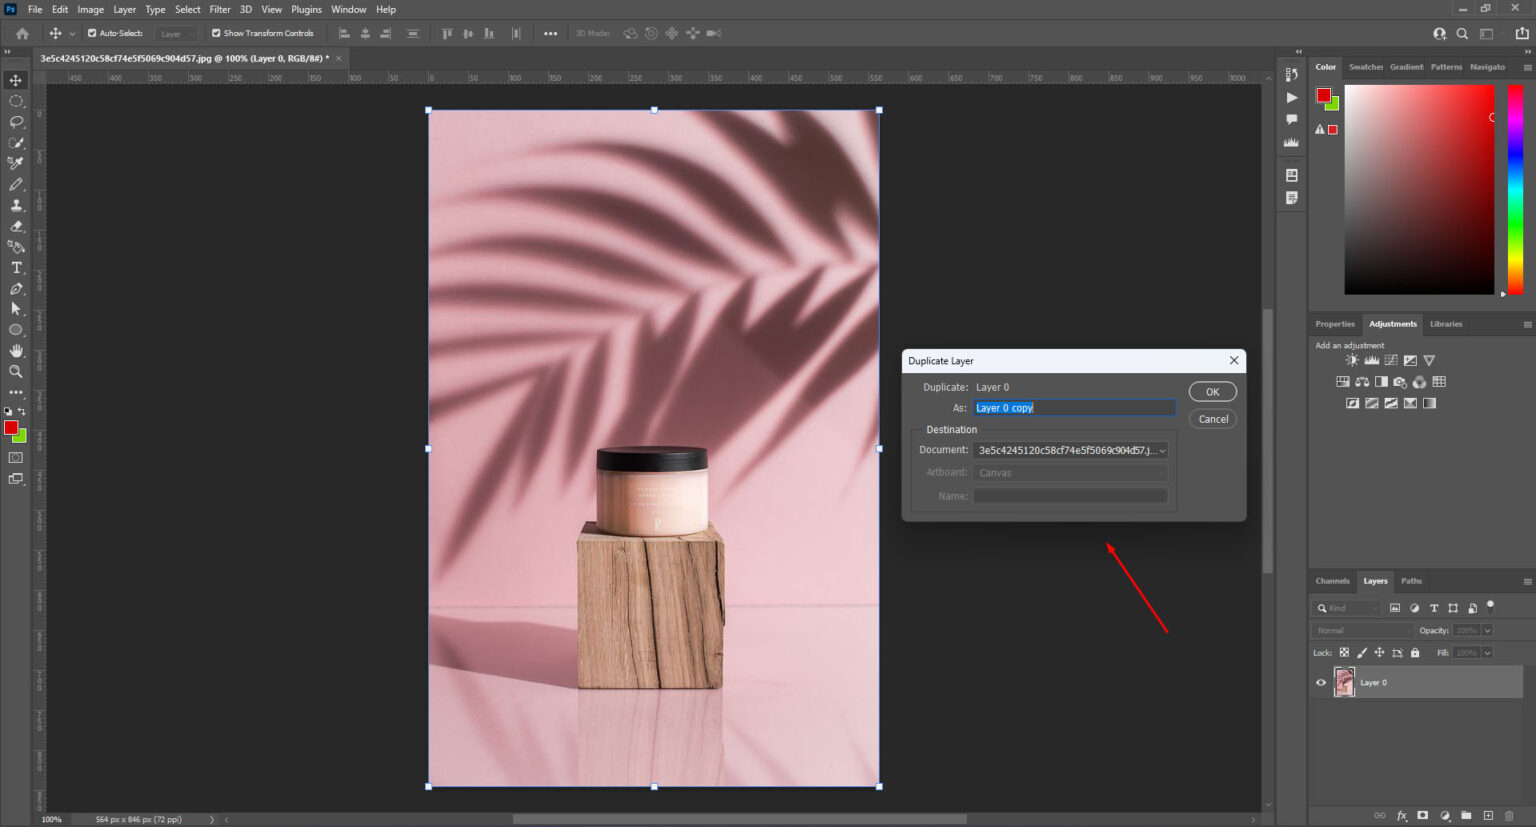
Task: Open the Filter menu
Action: point(219,9)
